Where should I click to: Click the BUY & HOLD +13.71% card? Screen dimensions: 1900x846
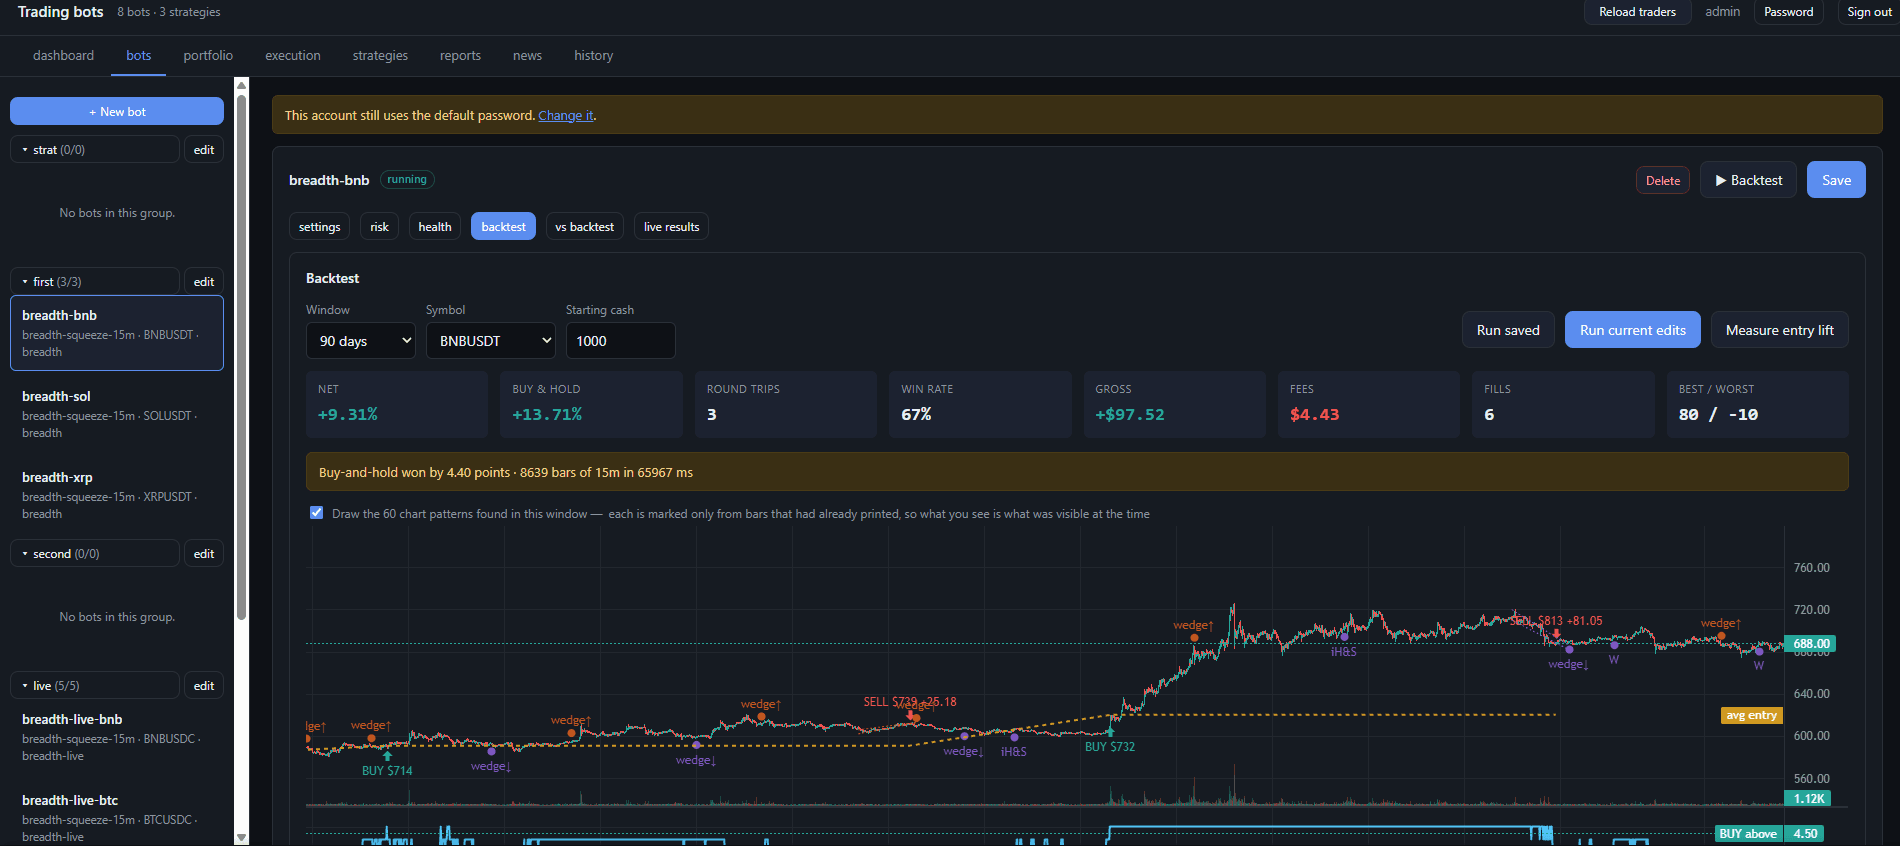591,404
